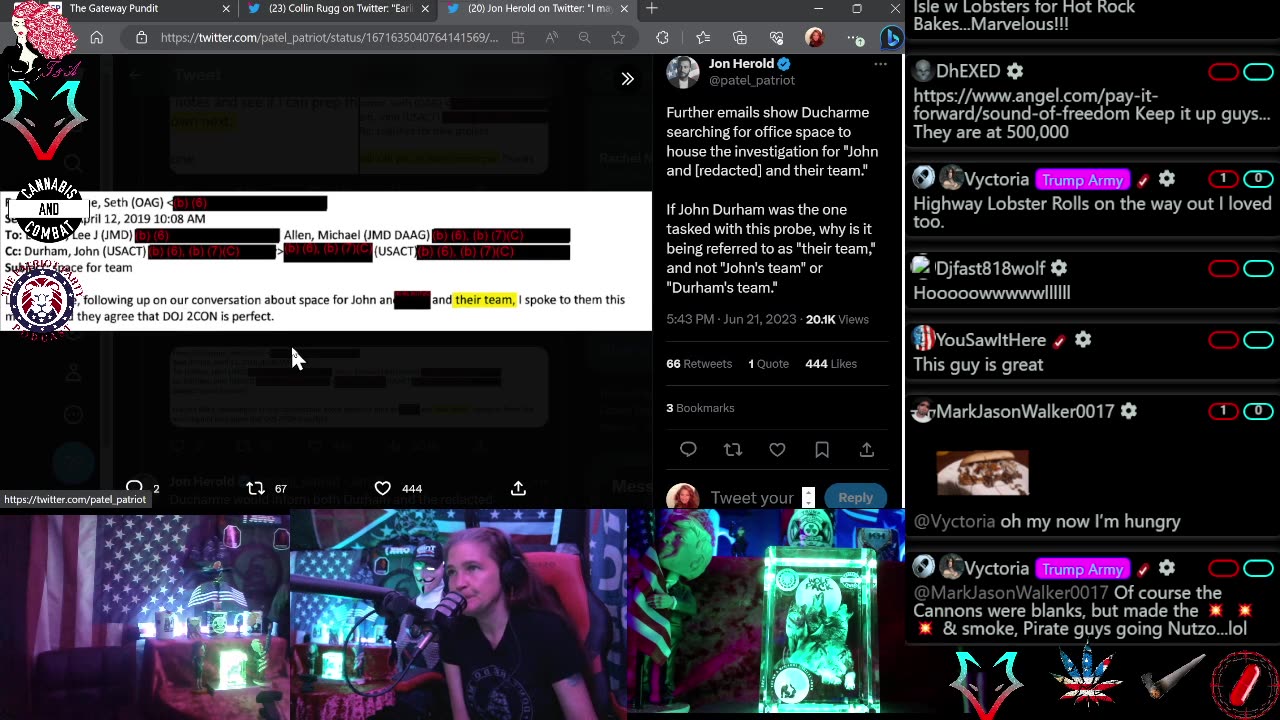The width and height of the screenshot is (1280, 720).
Task: Close the Jon Herold Twitter tab
Action: tap(623, 9)
